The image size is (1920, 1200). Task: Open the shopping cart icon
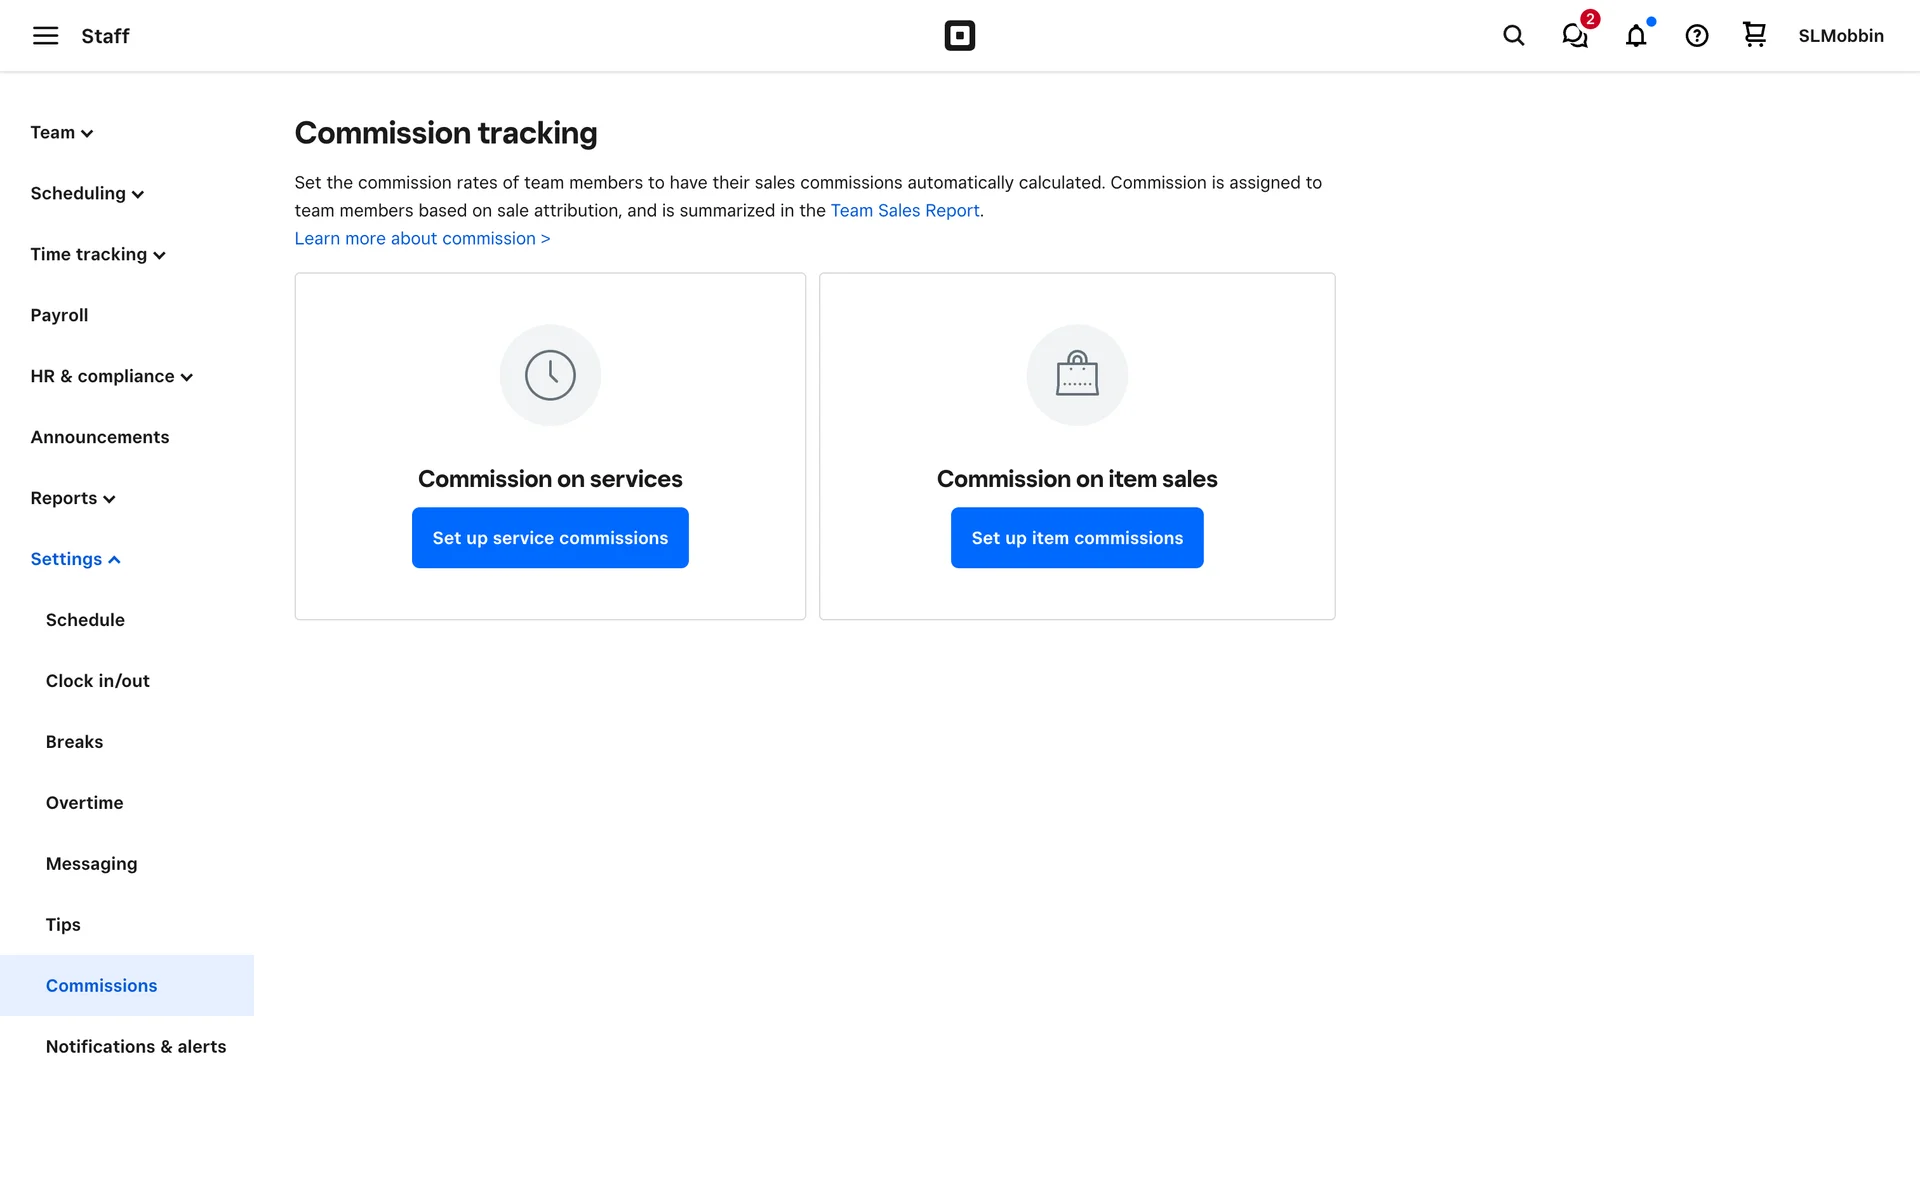(x=1754, y=35)
